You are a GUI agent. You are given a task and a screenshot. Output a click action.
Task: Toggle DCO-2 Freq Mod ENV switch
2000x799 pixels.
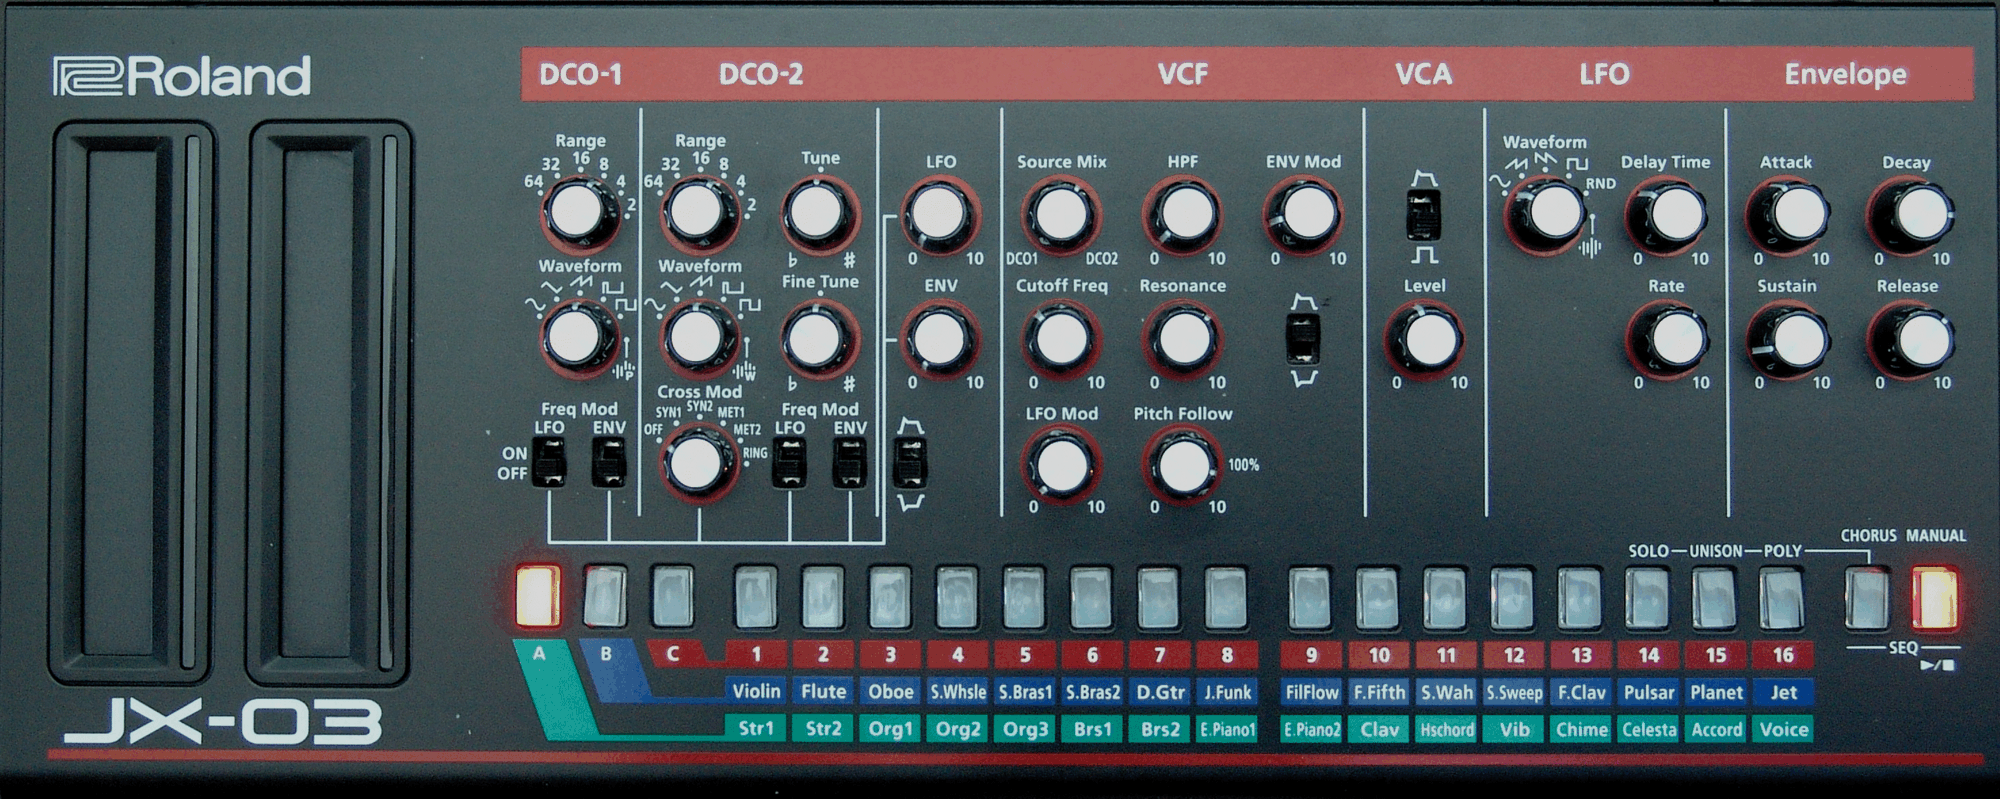click(850, 463)
